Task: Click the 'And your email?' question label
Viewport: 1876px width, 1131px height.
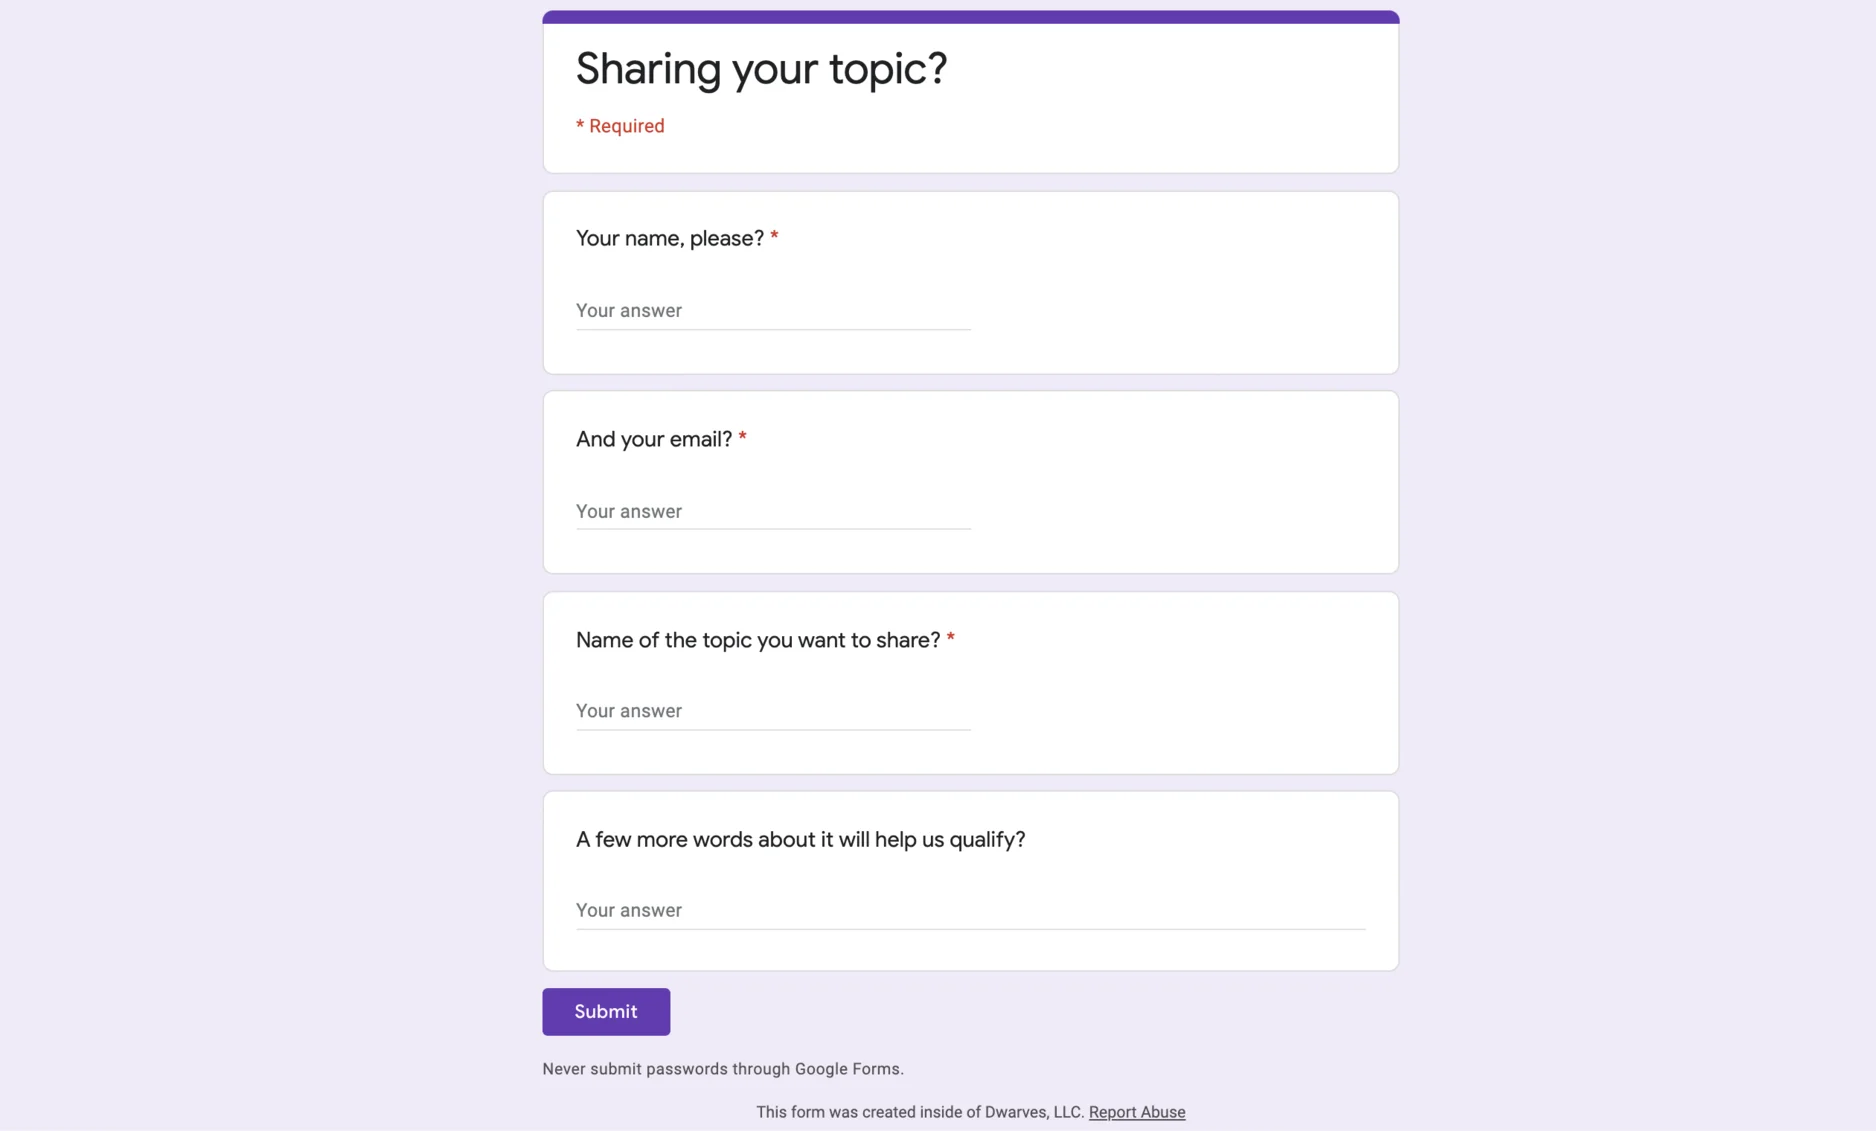Action: [653, 439]
